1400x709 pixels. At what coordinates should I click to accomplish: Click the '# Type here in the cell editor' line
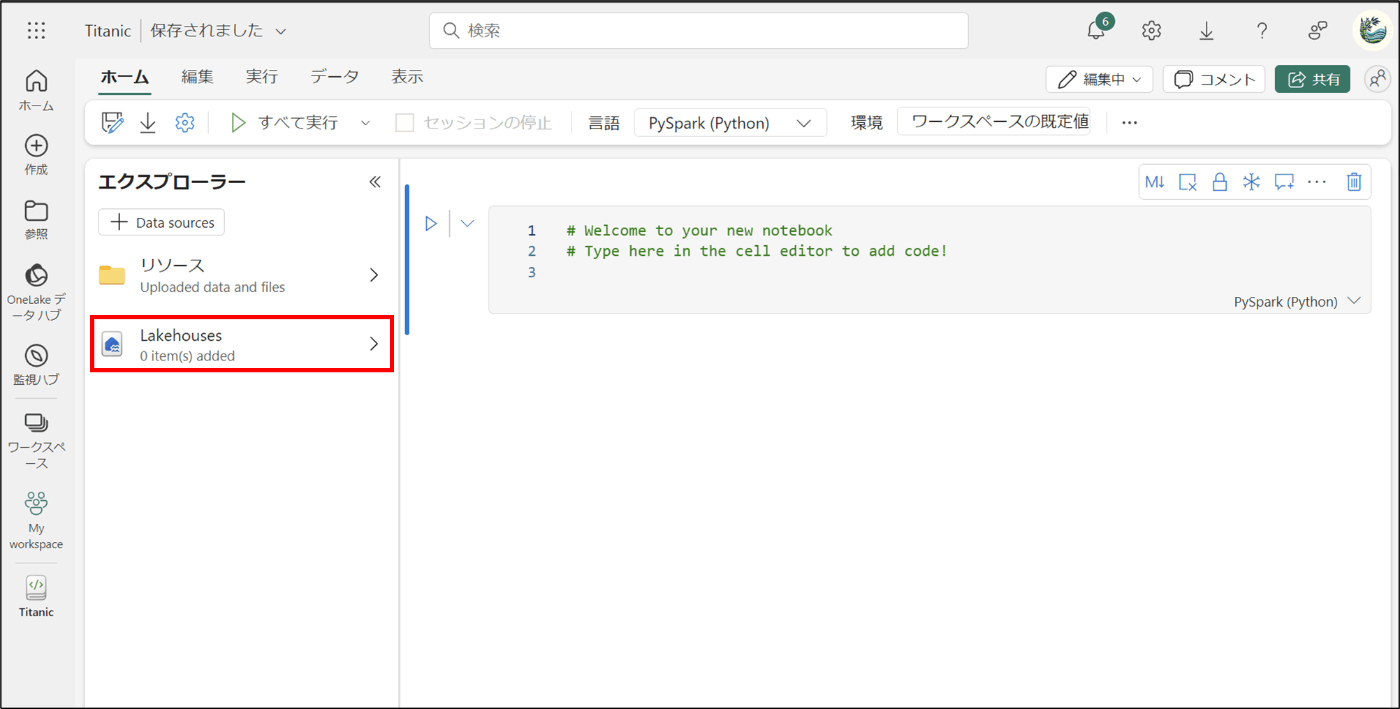[x=756, y=251]
